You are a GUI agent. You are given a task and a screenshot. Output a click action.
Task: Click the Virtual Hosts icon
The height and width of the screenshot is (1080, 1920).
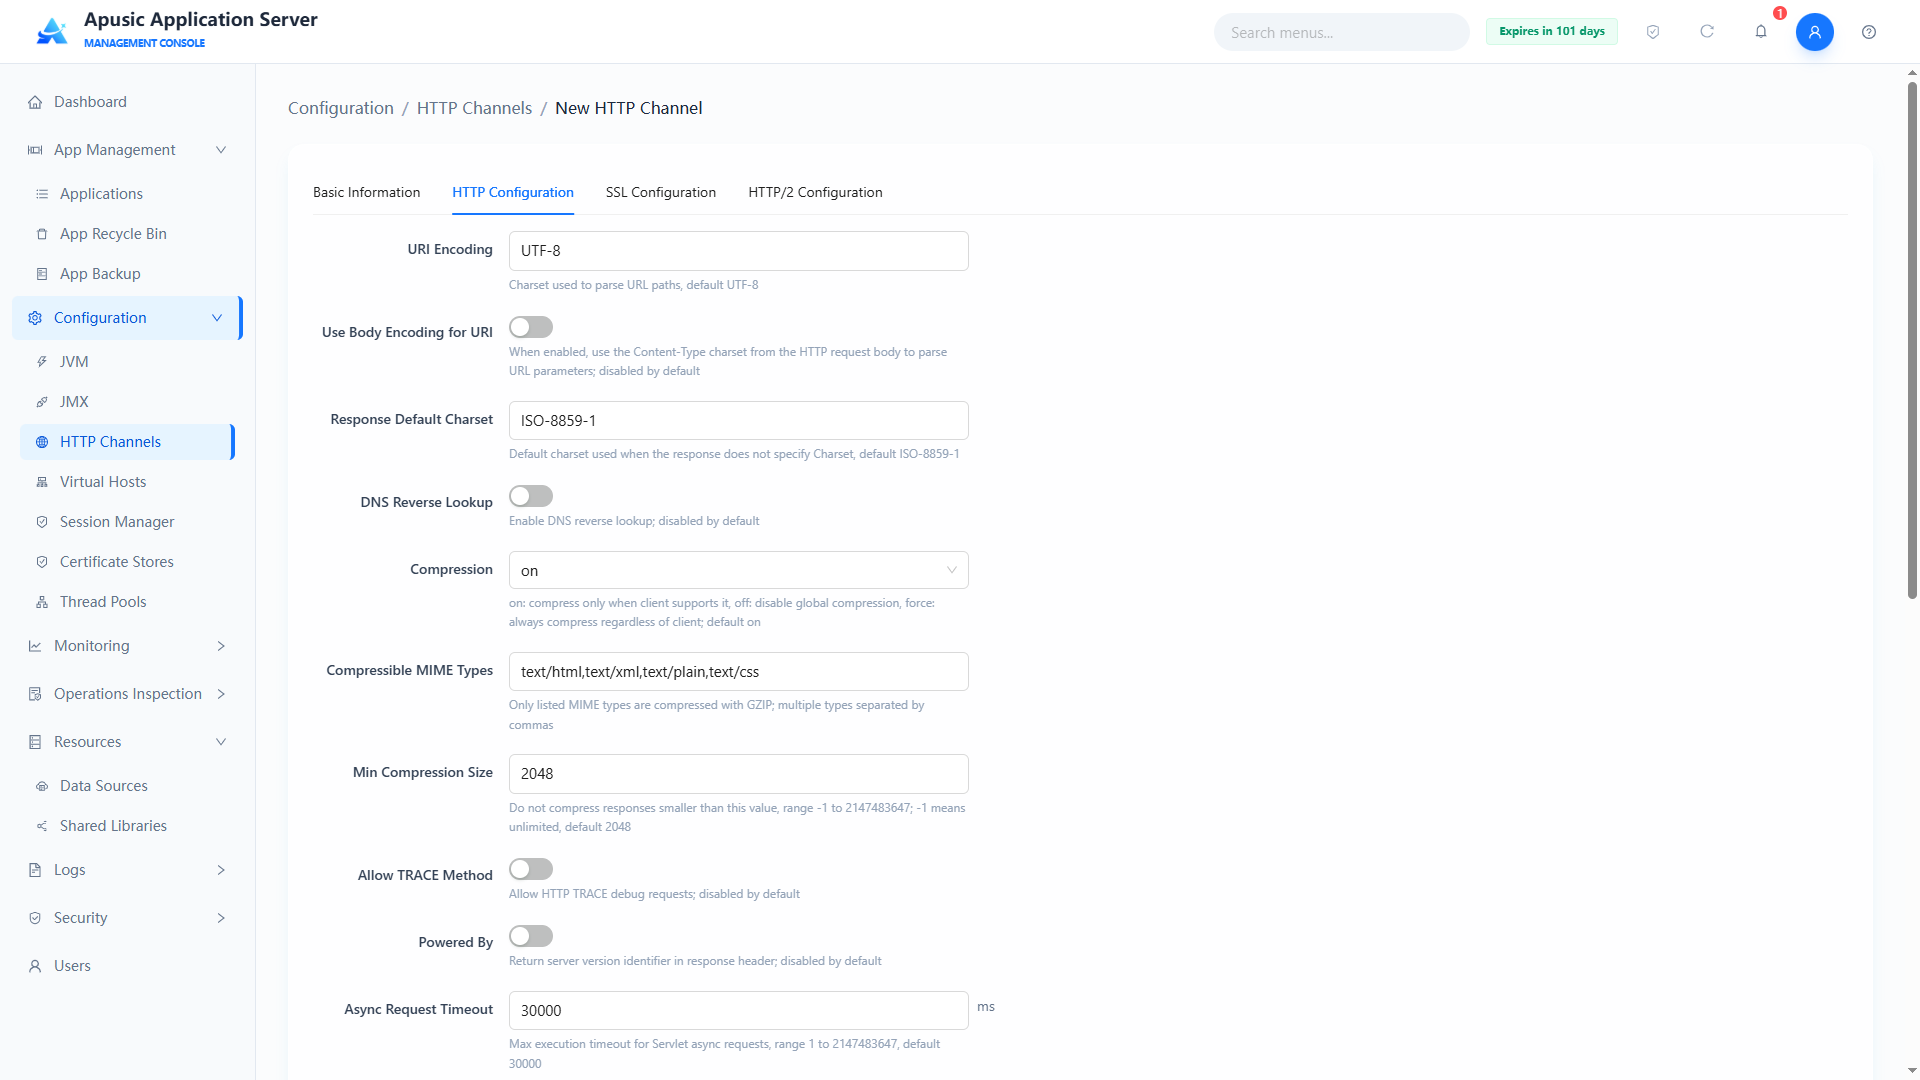(x=42, y=482)
